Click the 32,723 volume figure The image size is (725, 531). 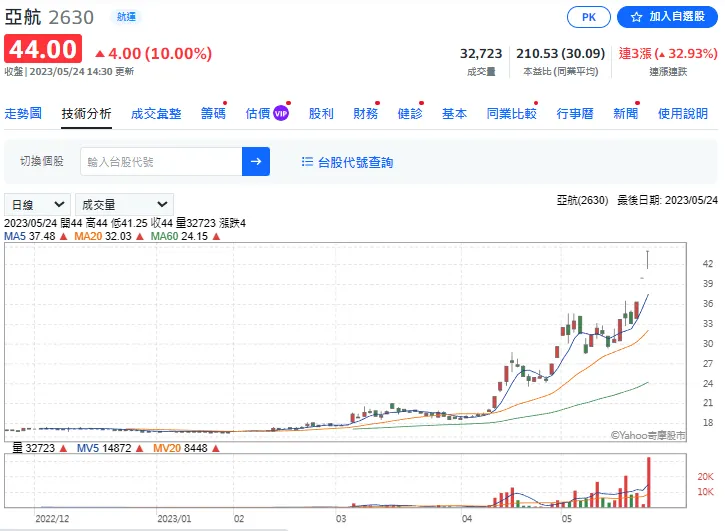pyautogui.click(x=481, y=54)
